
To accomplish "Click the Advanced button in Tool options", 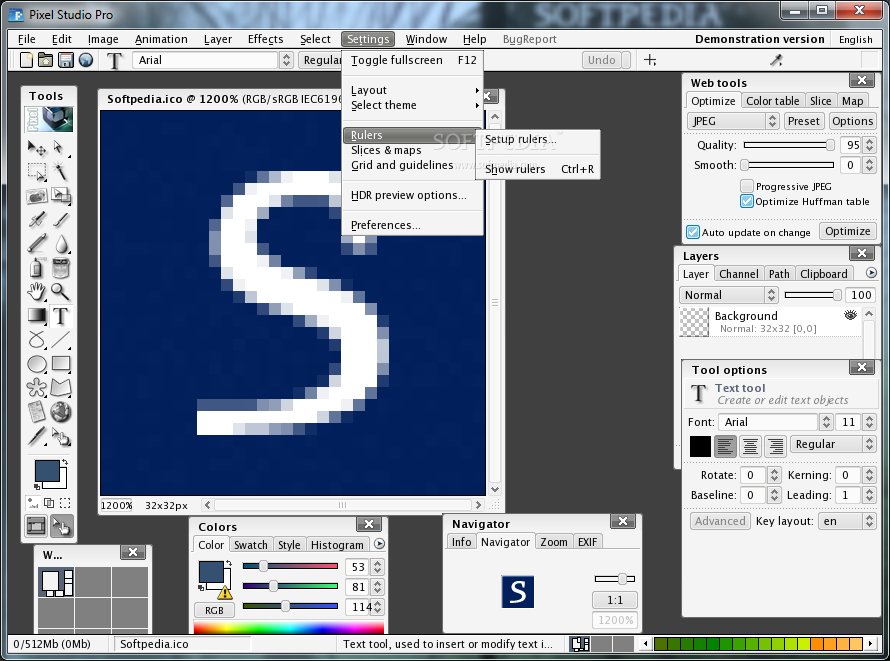I will coord(720,521).
